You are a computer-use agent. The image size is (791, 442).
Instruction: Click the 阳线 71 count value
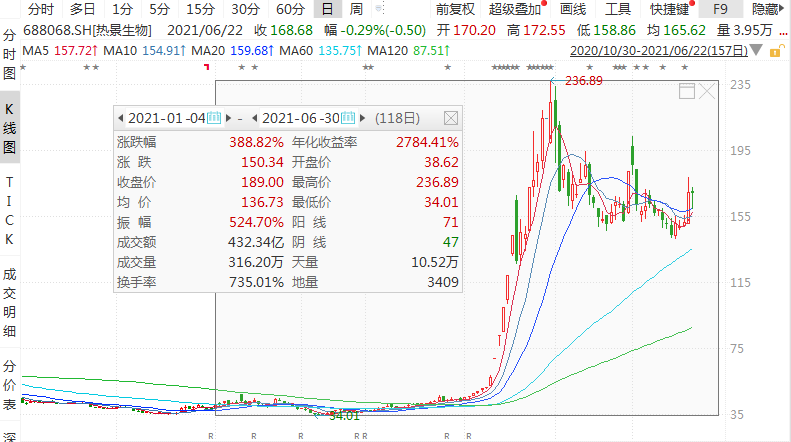pyautogui.click(x=450, y=222)
